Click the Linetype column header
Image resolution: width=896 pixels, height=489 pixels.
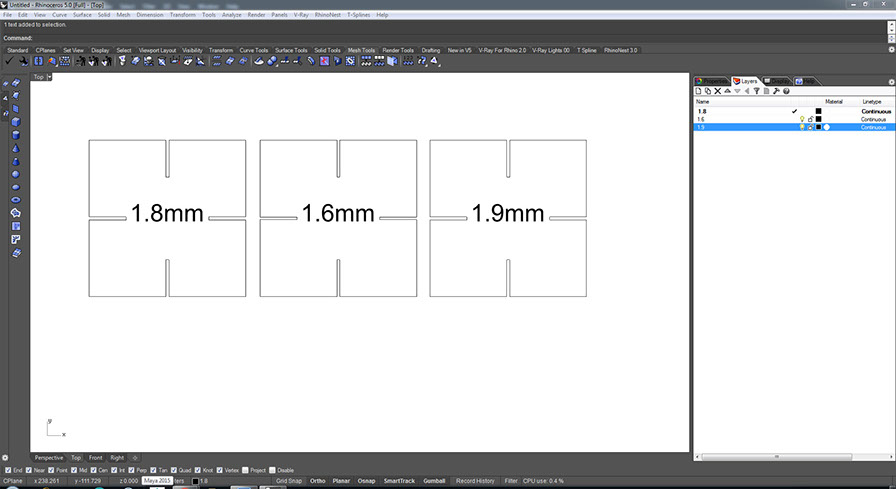[872, 102]
